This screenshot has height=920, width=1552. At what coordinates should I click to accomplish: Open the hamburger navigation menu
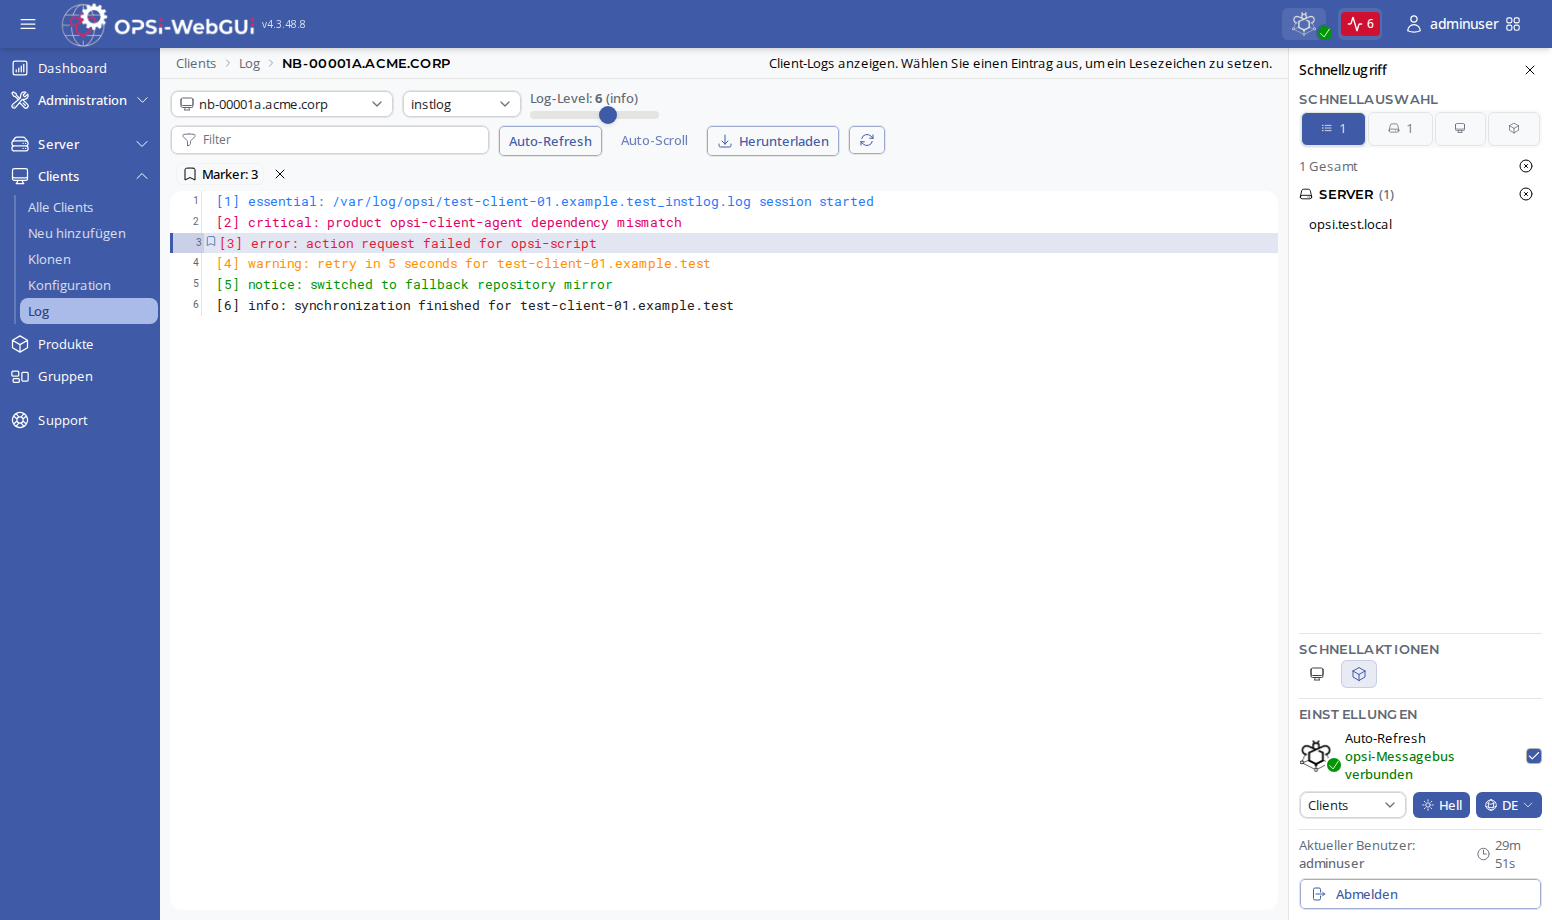click(x=28, y=24)
